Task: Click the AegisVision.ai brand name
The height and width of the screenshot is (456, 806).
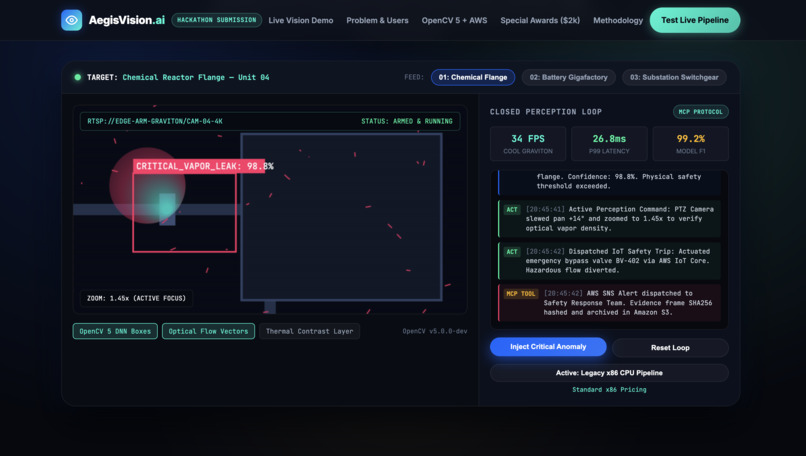Action: 126,20
